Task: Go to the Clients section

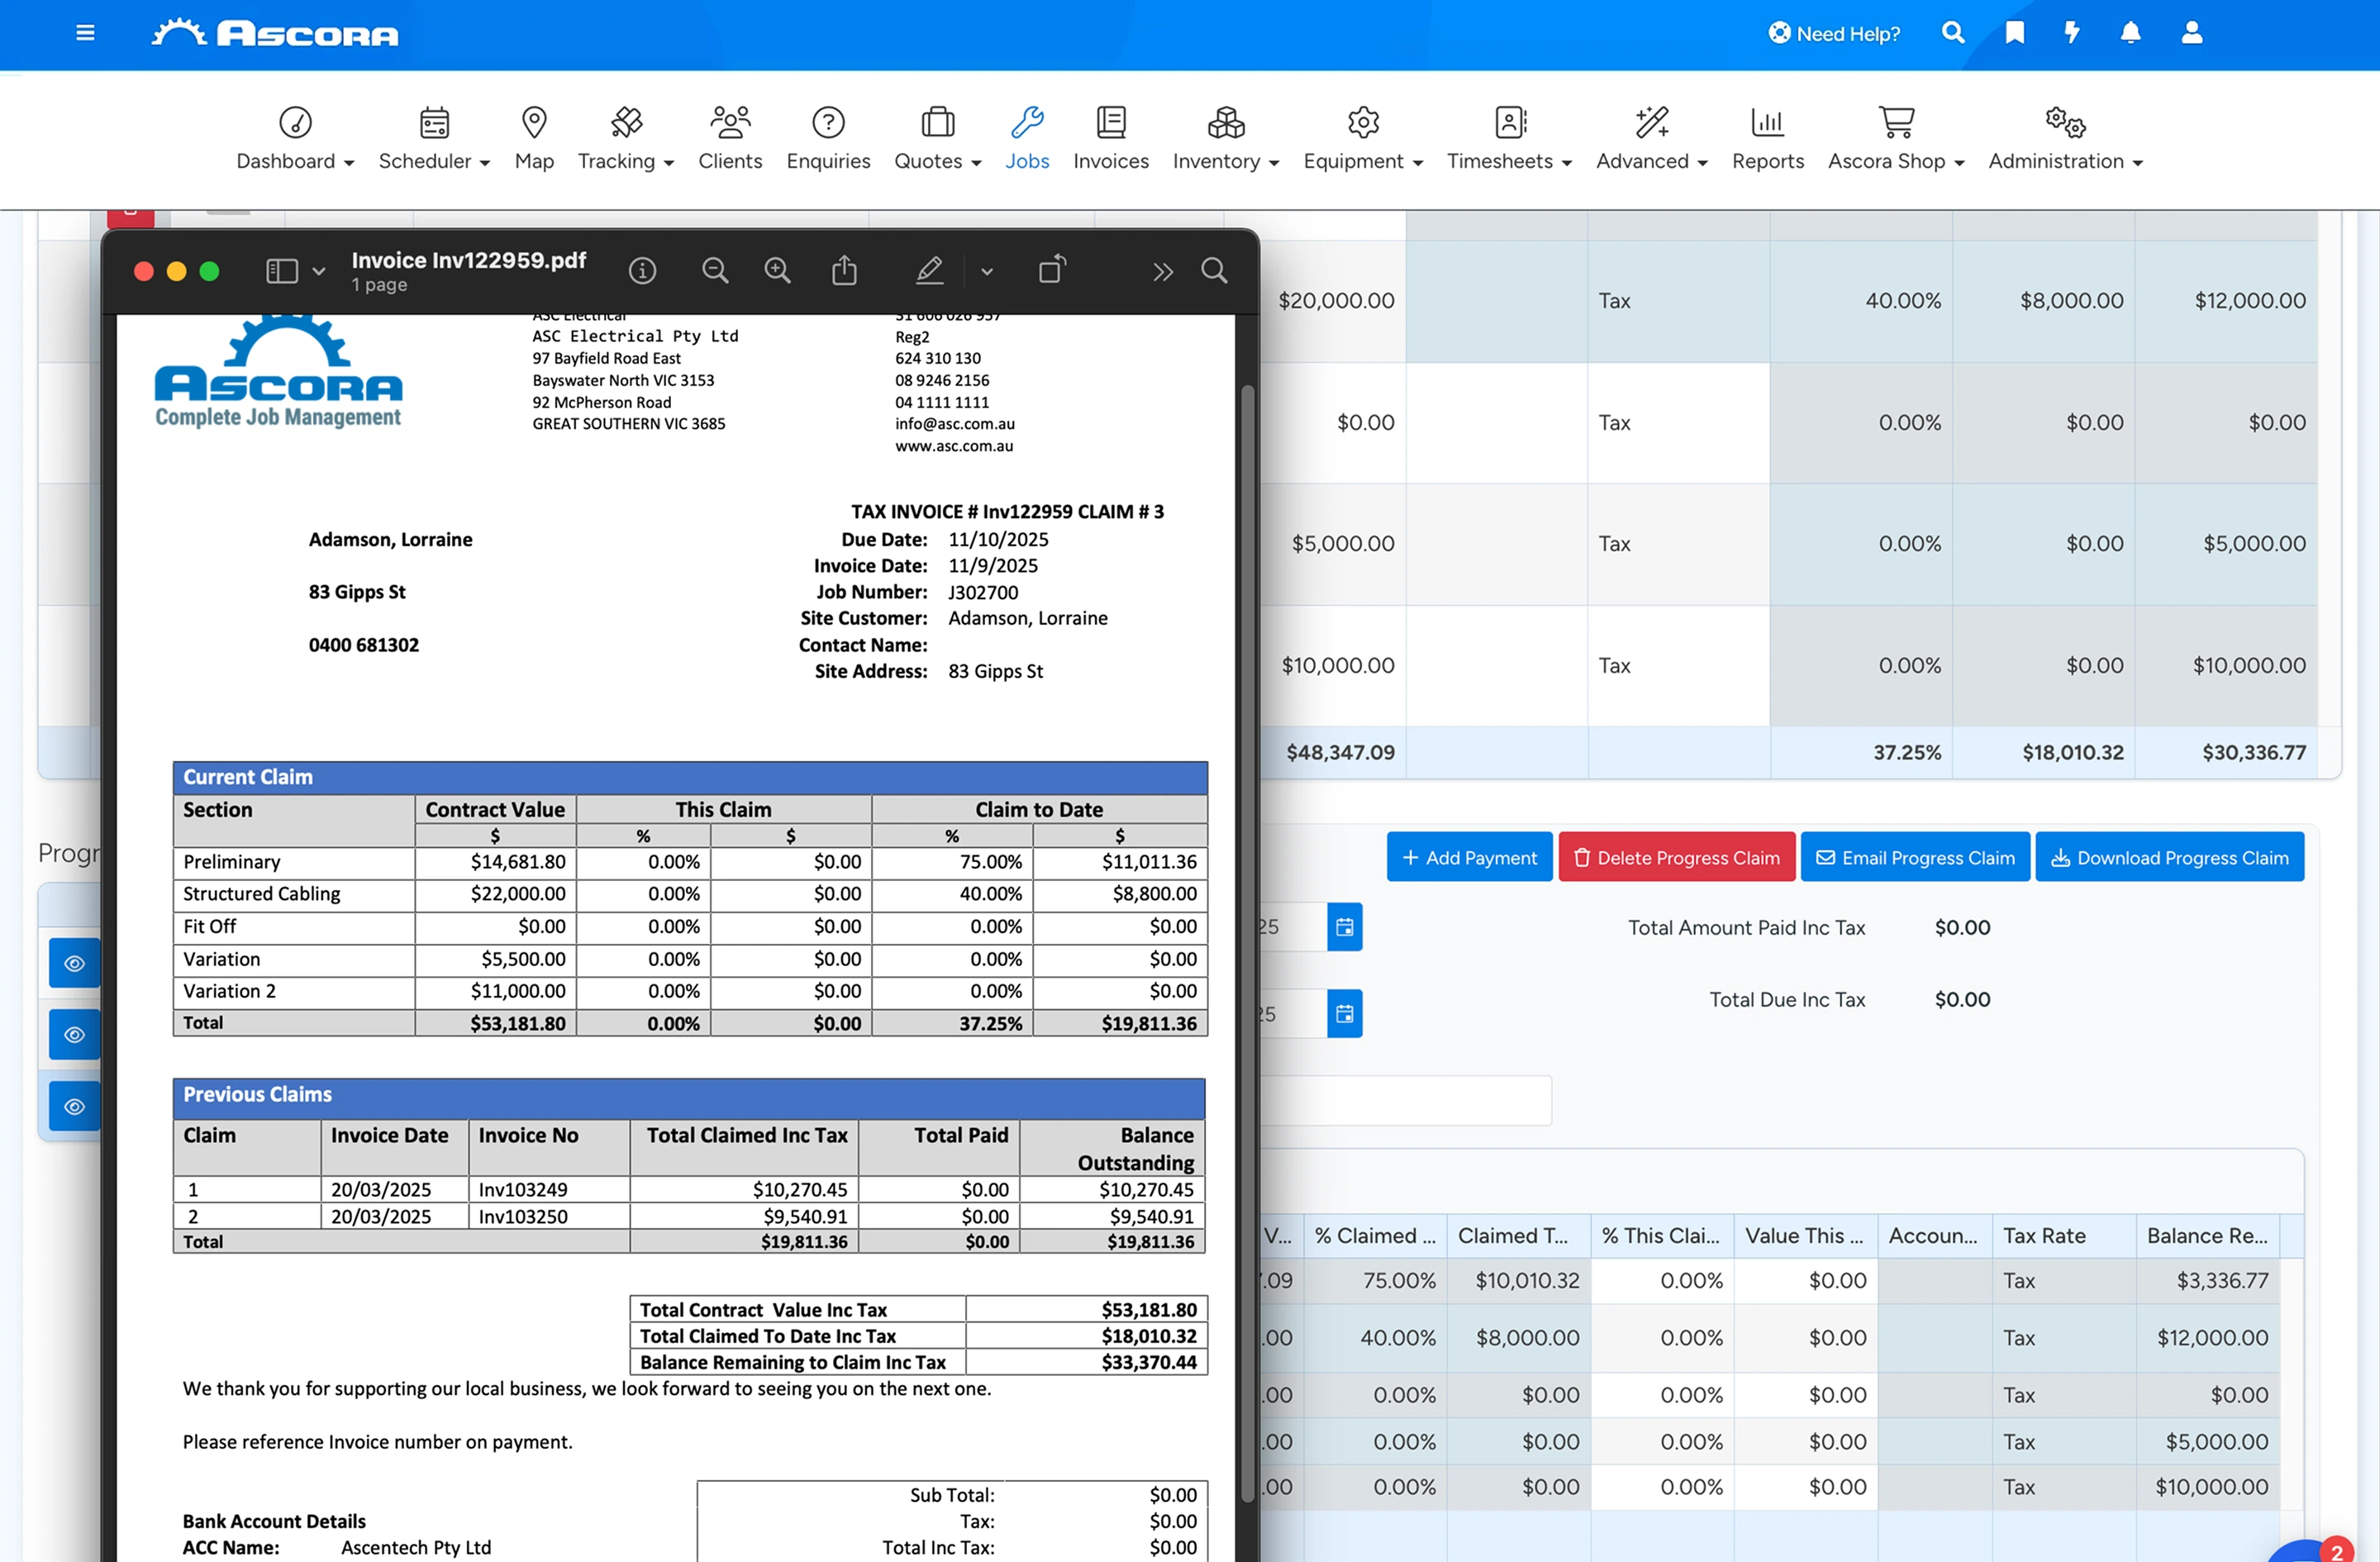Action: pos(729,139)
